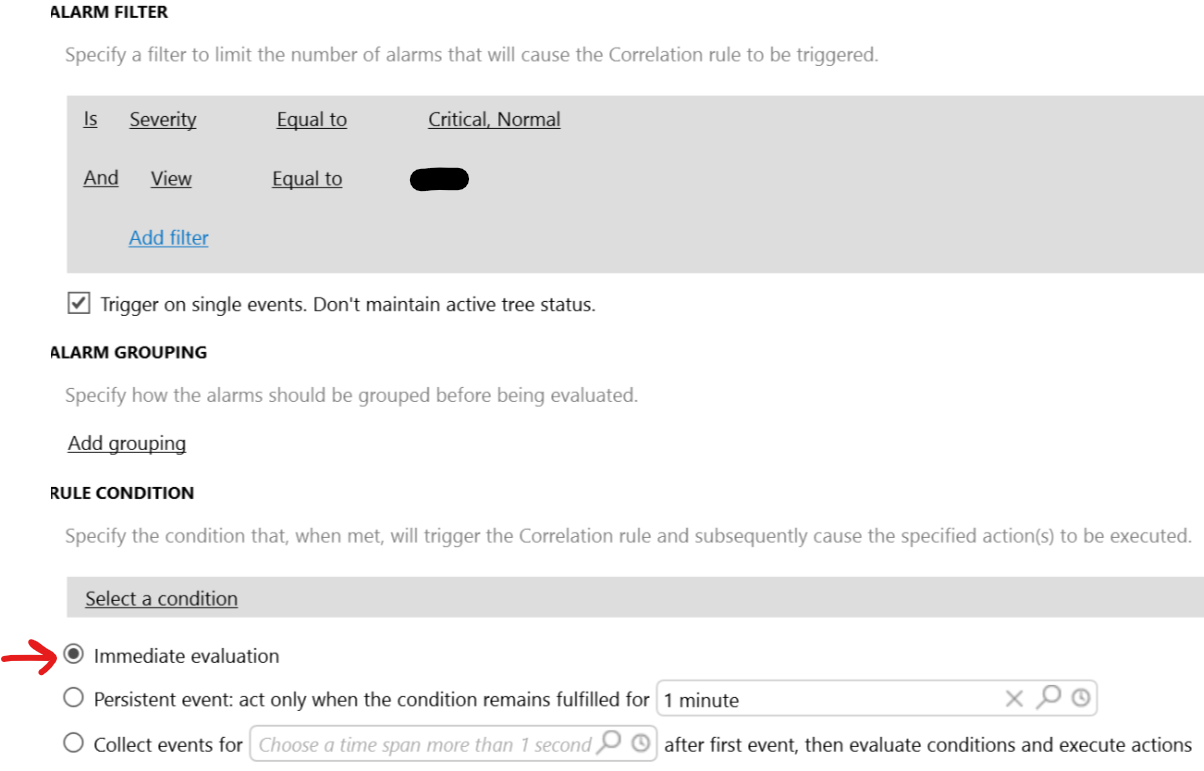Screen dimensions: 1204x771
Task: Open clock icon in Collect events time field
Action: 641,743
